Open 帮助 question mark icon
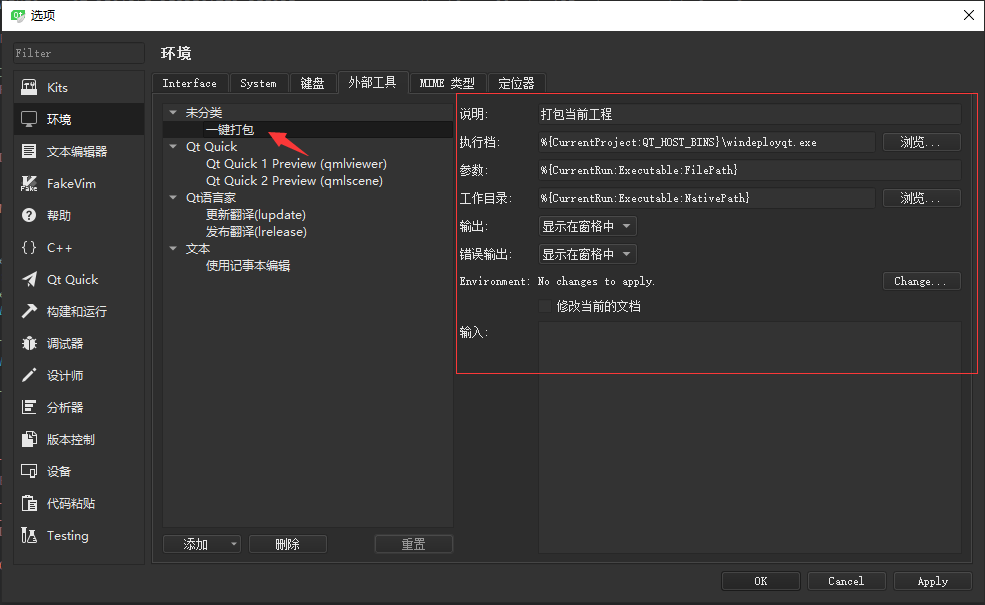This screenshot has width=985, height=605. click(x=29, y=215)
